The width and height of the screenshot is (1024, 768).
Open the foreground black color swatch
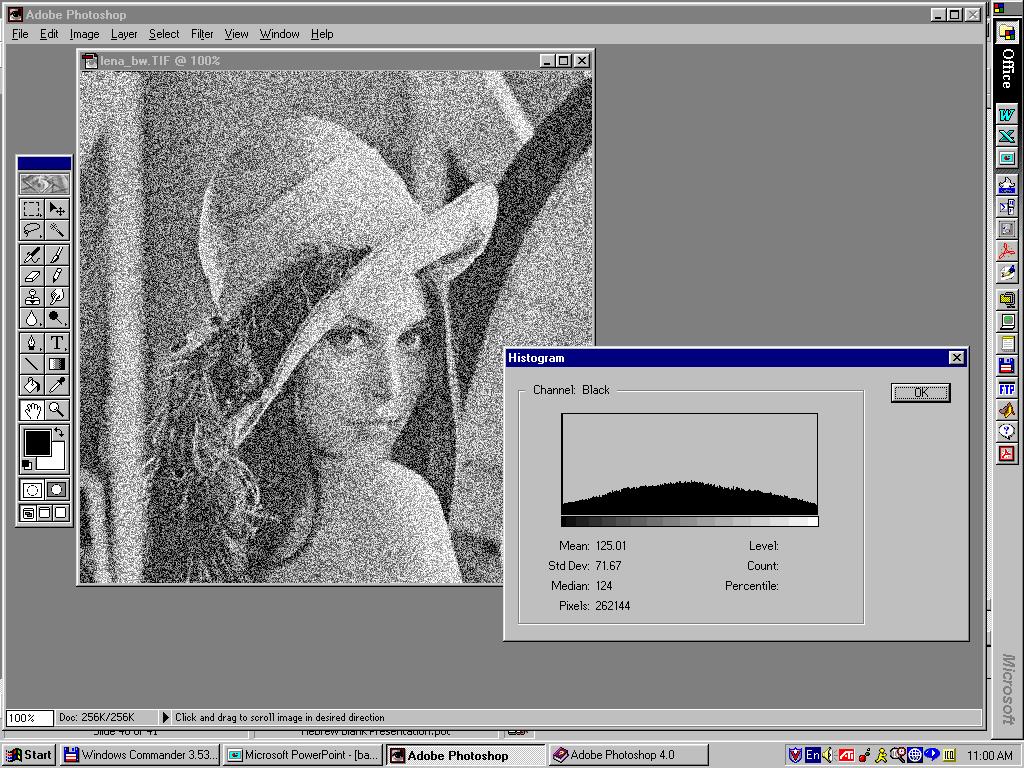click(37, 443)
